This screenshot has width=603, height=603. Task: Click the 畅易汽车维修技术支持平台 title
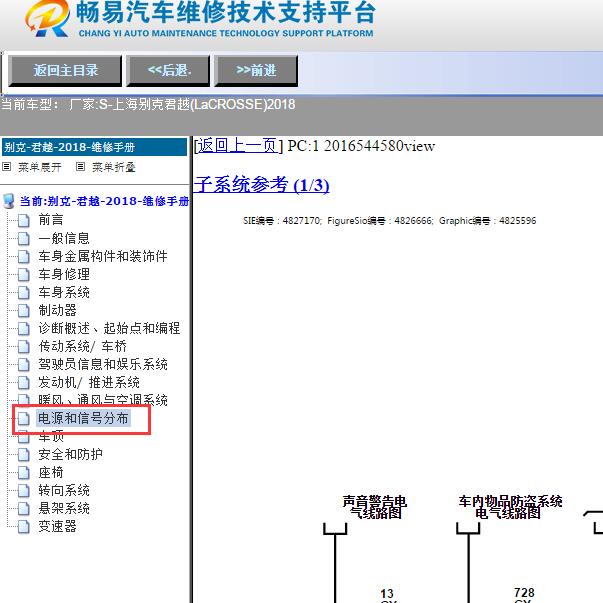[225, 12]
